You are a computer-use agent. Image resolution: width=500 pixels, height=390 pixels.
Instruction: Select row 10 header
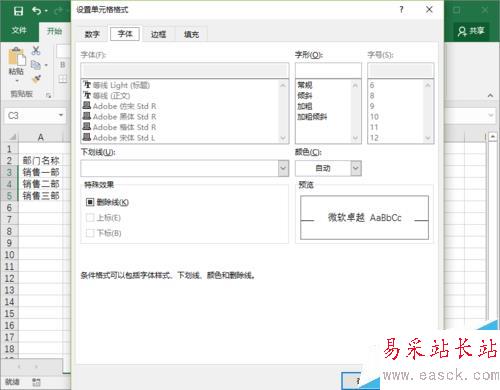9,255
